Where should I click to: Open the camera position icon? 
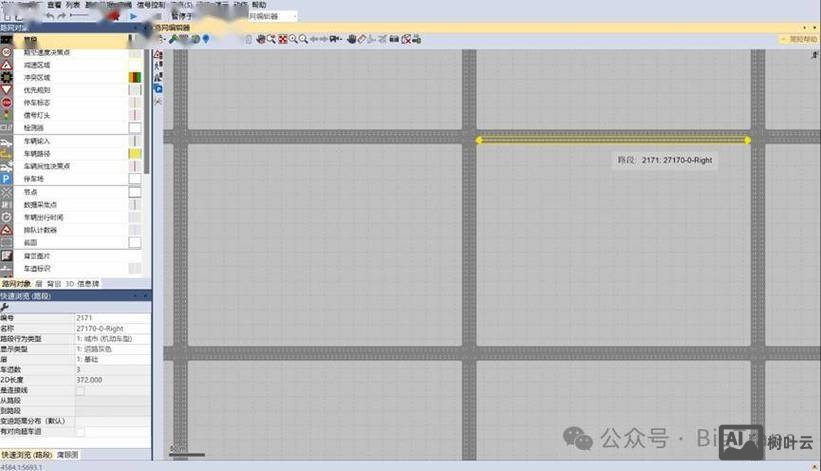tap(336, 39)
